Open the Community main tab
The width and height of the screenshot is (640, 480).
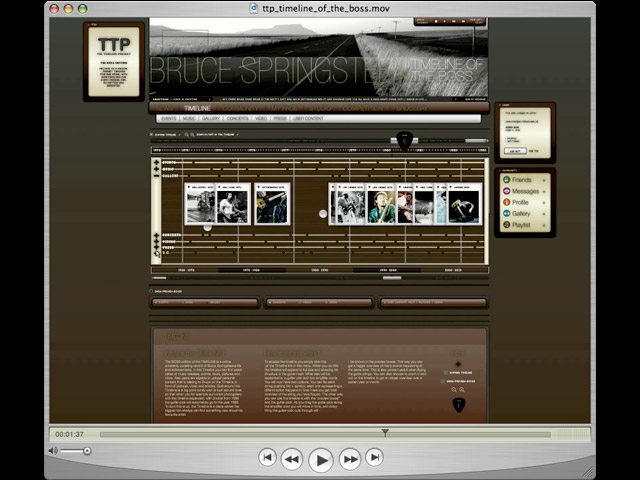pos(241,108)
